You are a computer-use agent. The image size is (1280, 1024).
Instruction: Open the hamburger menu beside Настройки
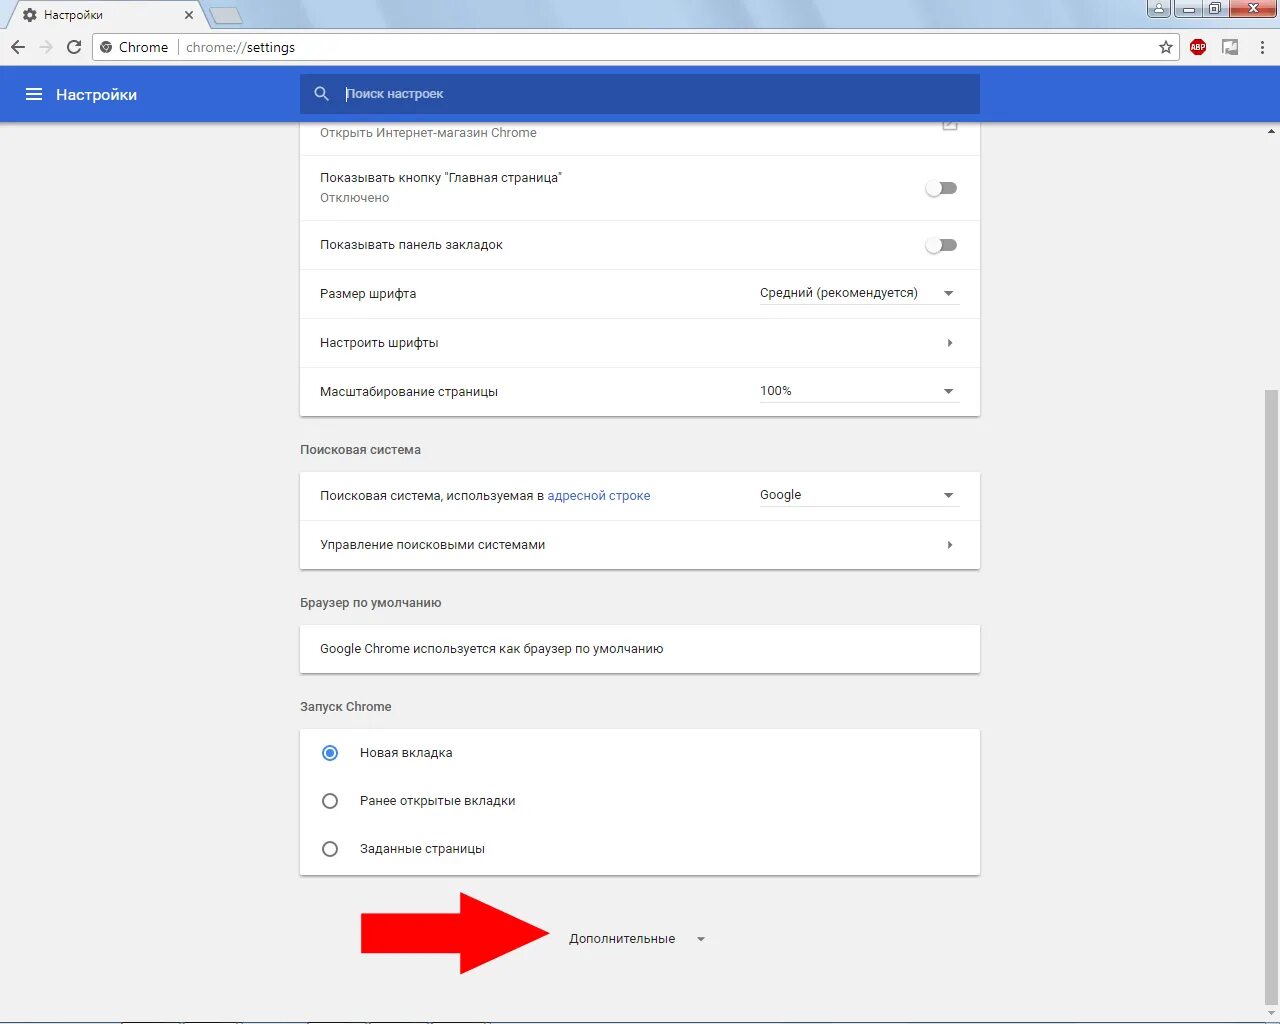[34, 94]
